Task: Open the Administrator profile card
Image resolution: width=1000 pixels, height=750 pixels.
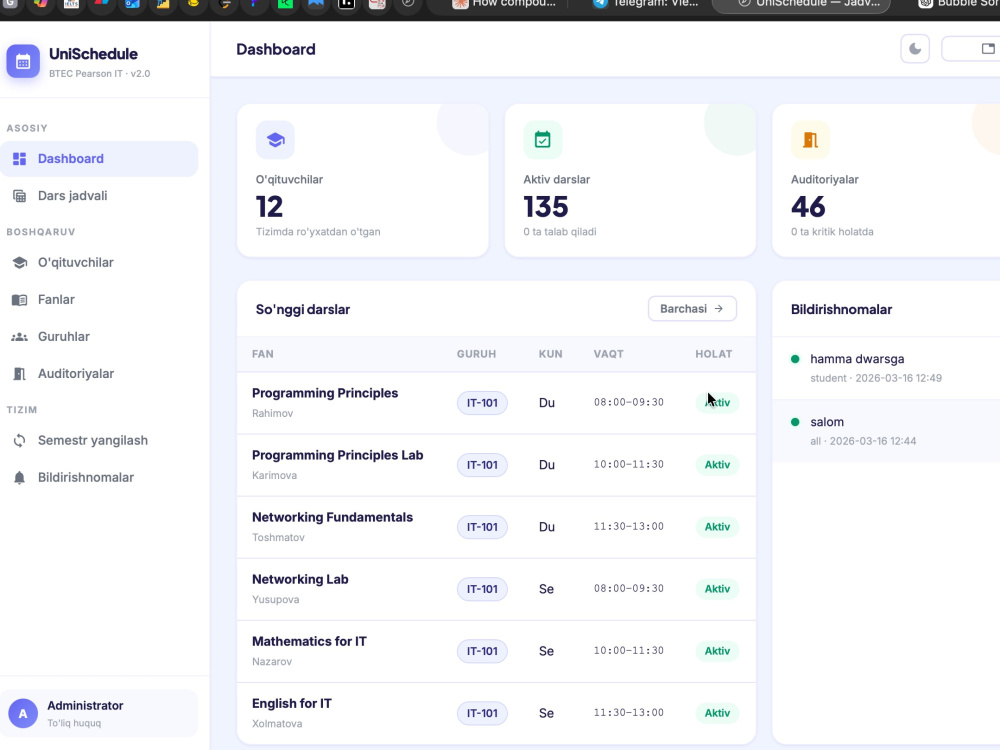Action: tap(99, 714)
